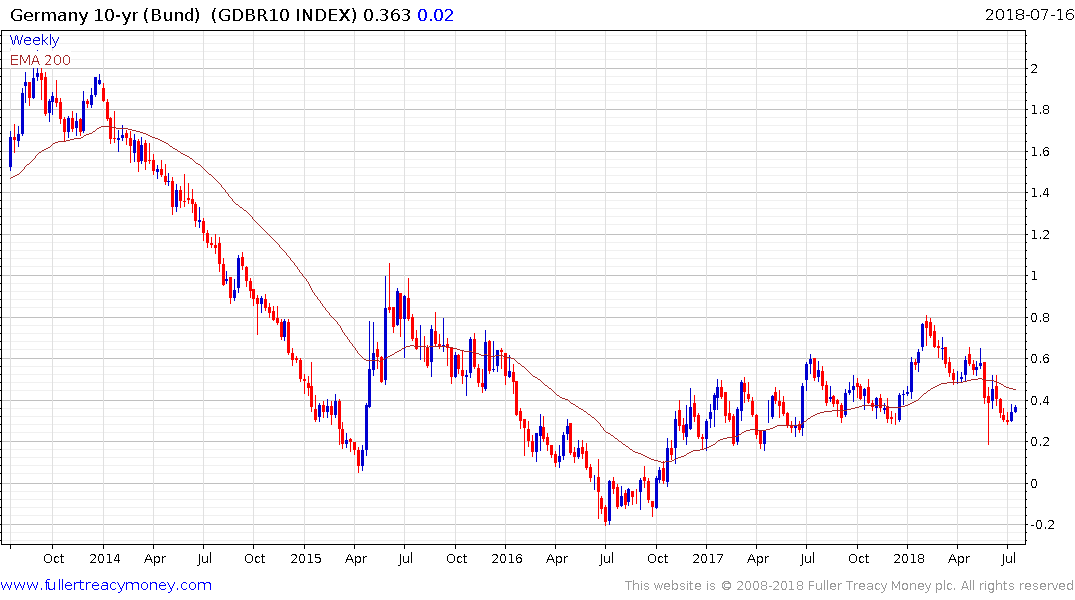The width and height of the screenshot is (1075, 600).
Task: Select the 1.6 label on the yield axis
Action: pos(1041,152)
